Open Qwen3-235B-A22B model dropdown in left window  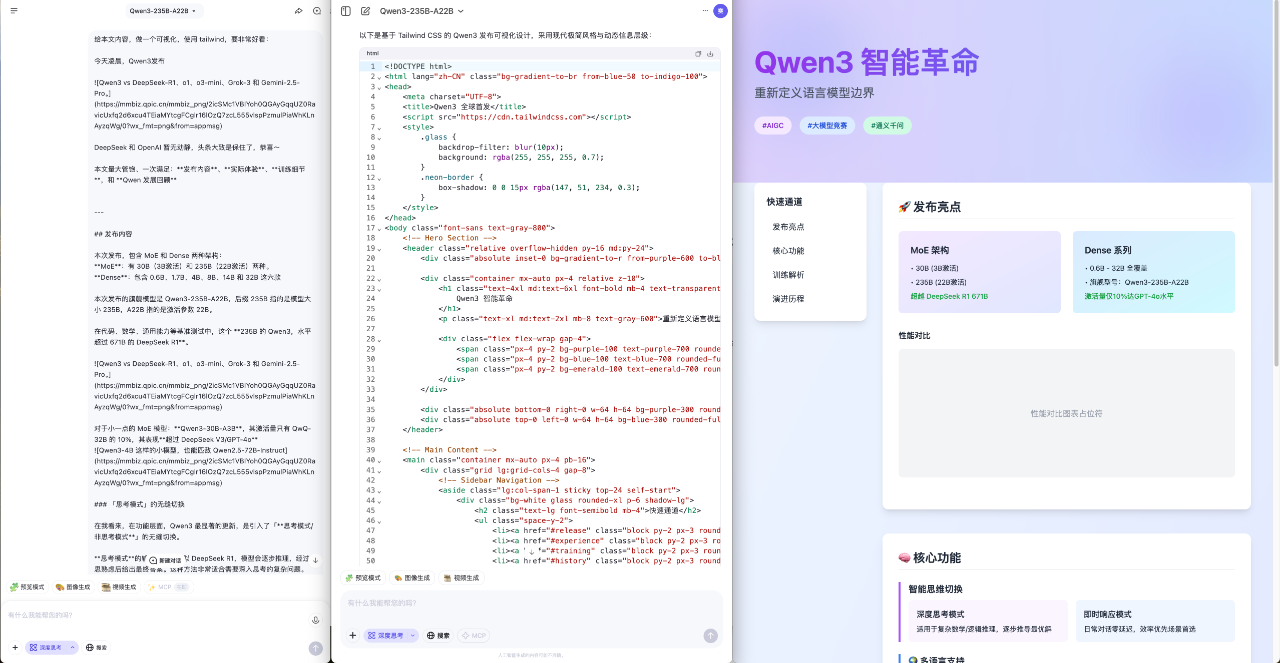click(x=164, y=11)
